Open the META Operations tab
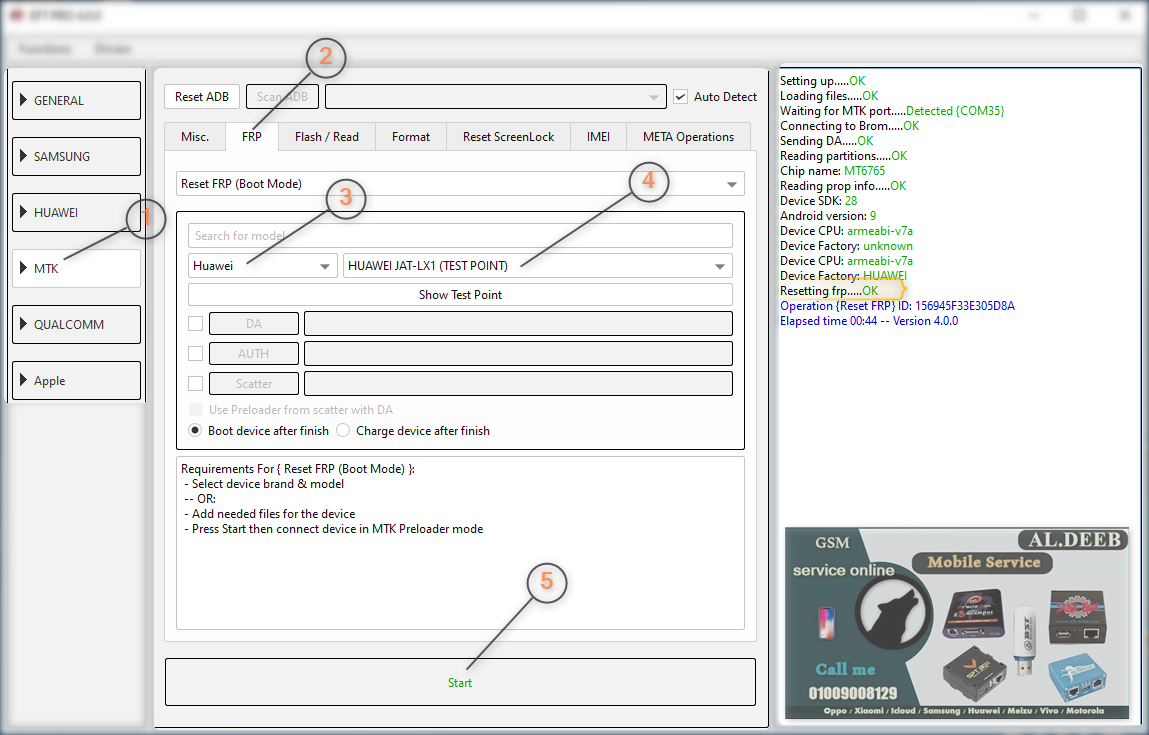This screenshot has width=1149, height=735. (x=688, y=137)
